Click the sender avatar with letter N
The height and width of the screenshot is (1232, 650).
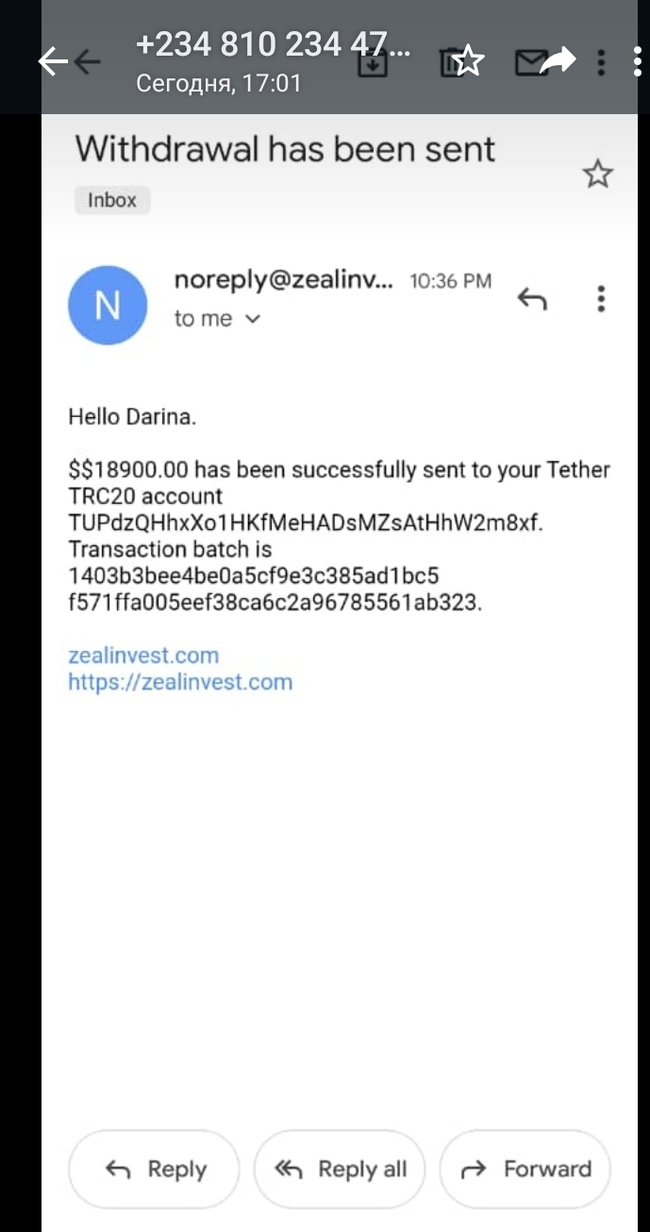[107, 305]
